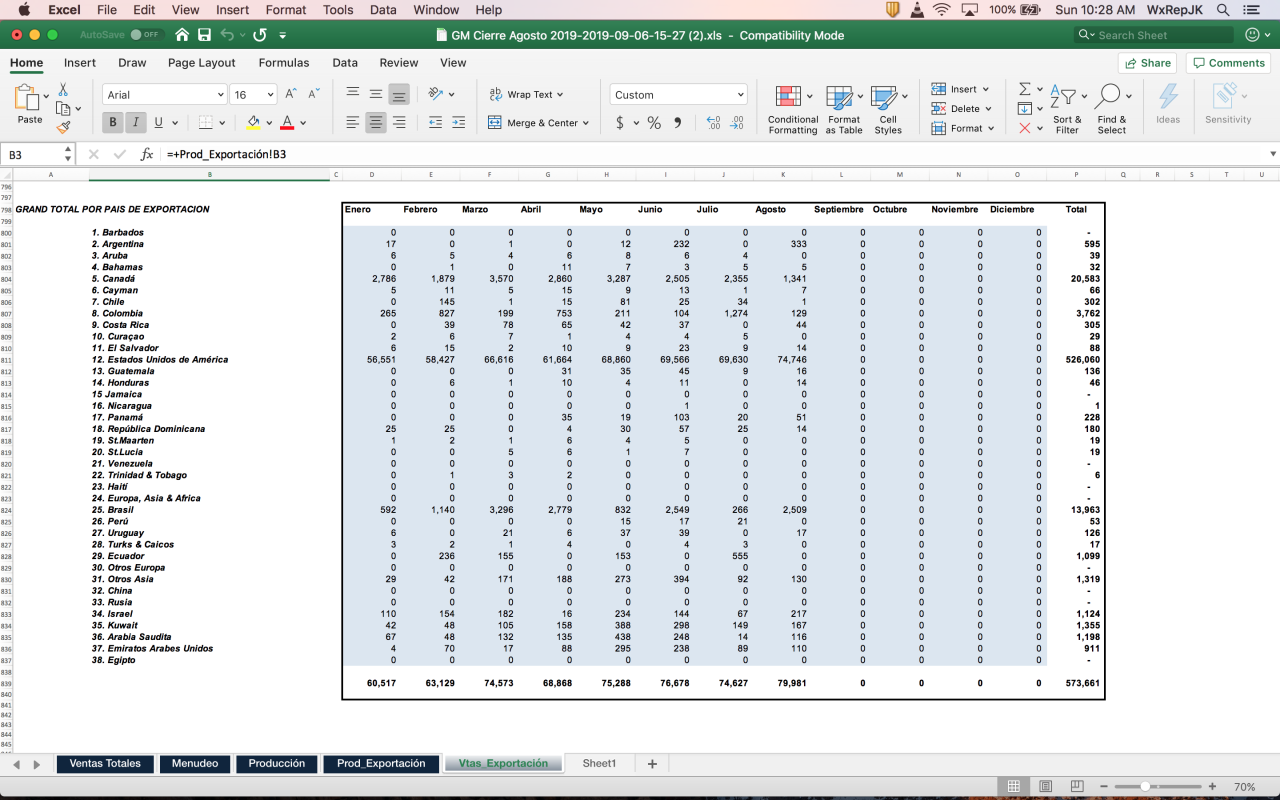Open the Insert cells dropdown
The image size is (1280, 800).
coord(985,89)
